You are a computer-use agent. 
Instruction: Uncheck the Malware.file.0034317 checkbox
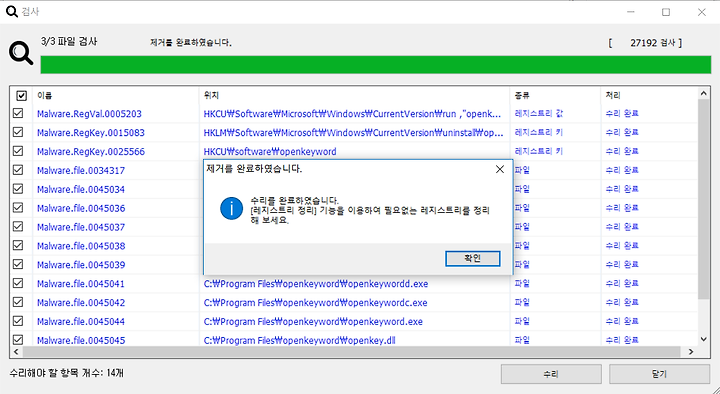(18, 169)
